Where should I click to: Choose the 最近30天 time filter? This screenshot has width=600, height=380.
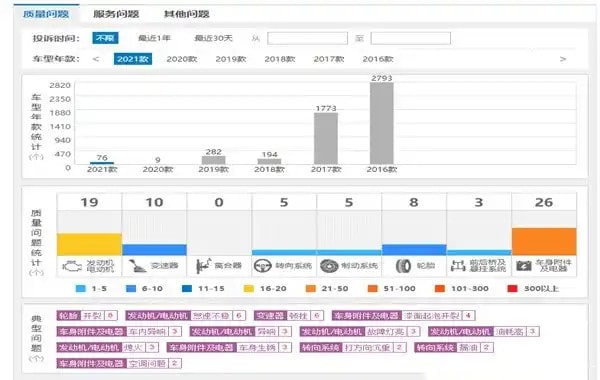click(213, 38)
